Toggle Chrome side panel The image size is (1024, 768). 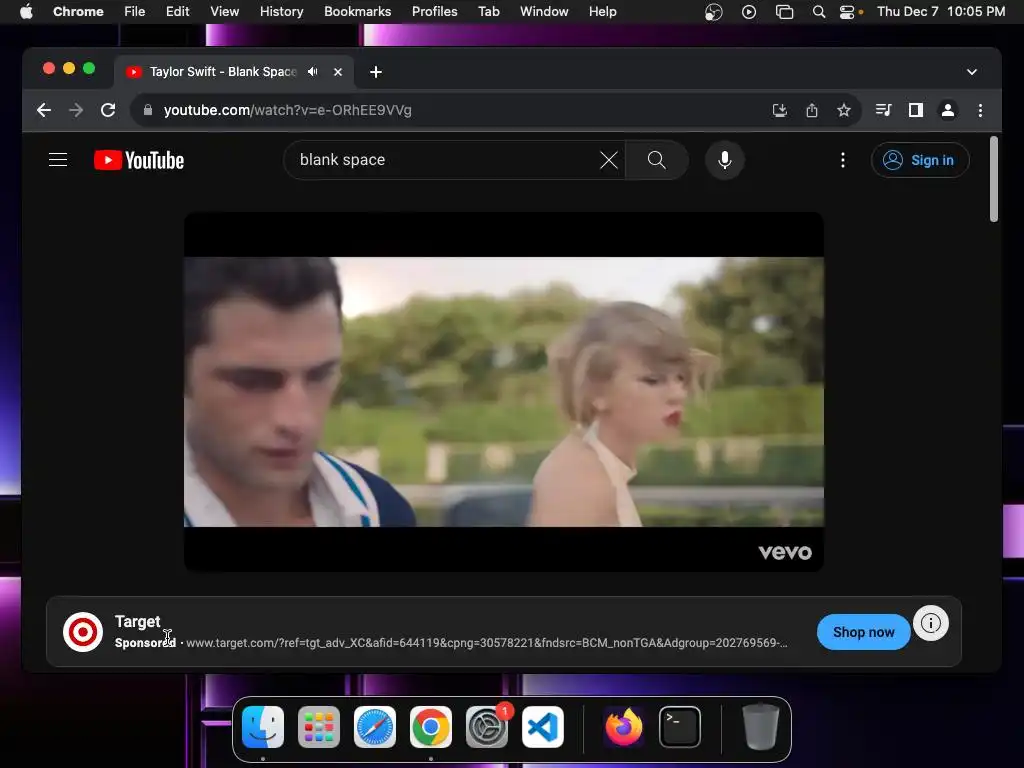click(916, 110)
